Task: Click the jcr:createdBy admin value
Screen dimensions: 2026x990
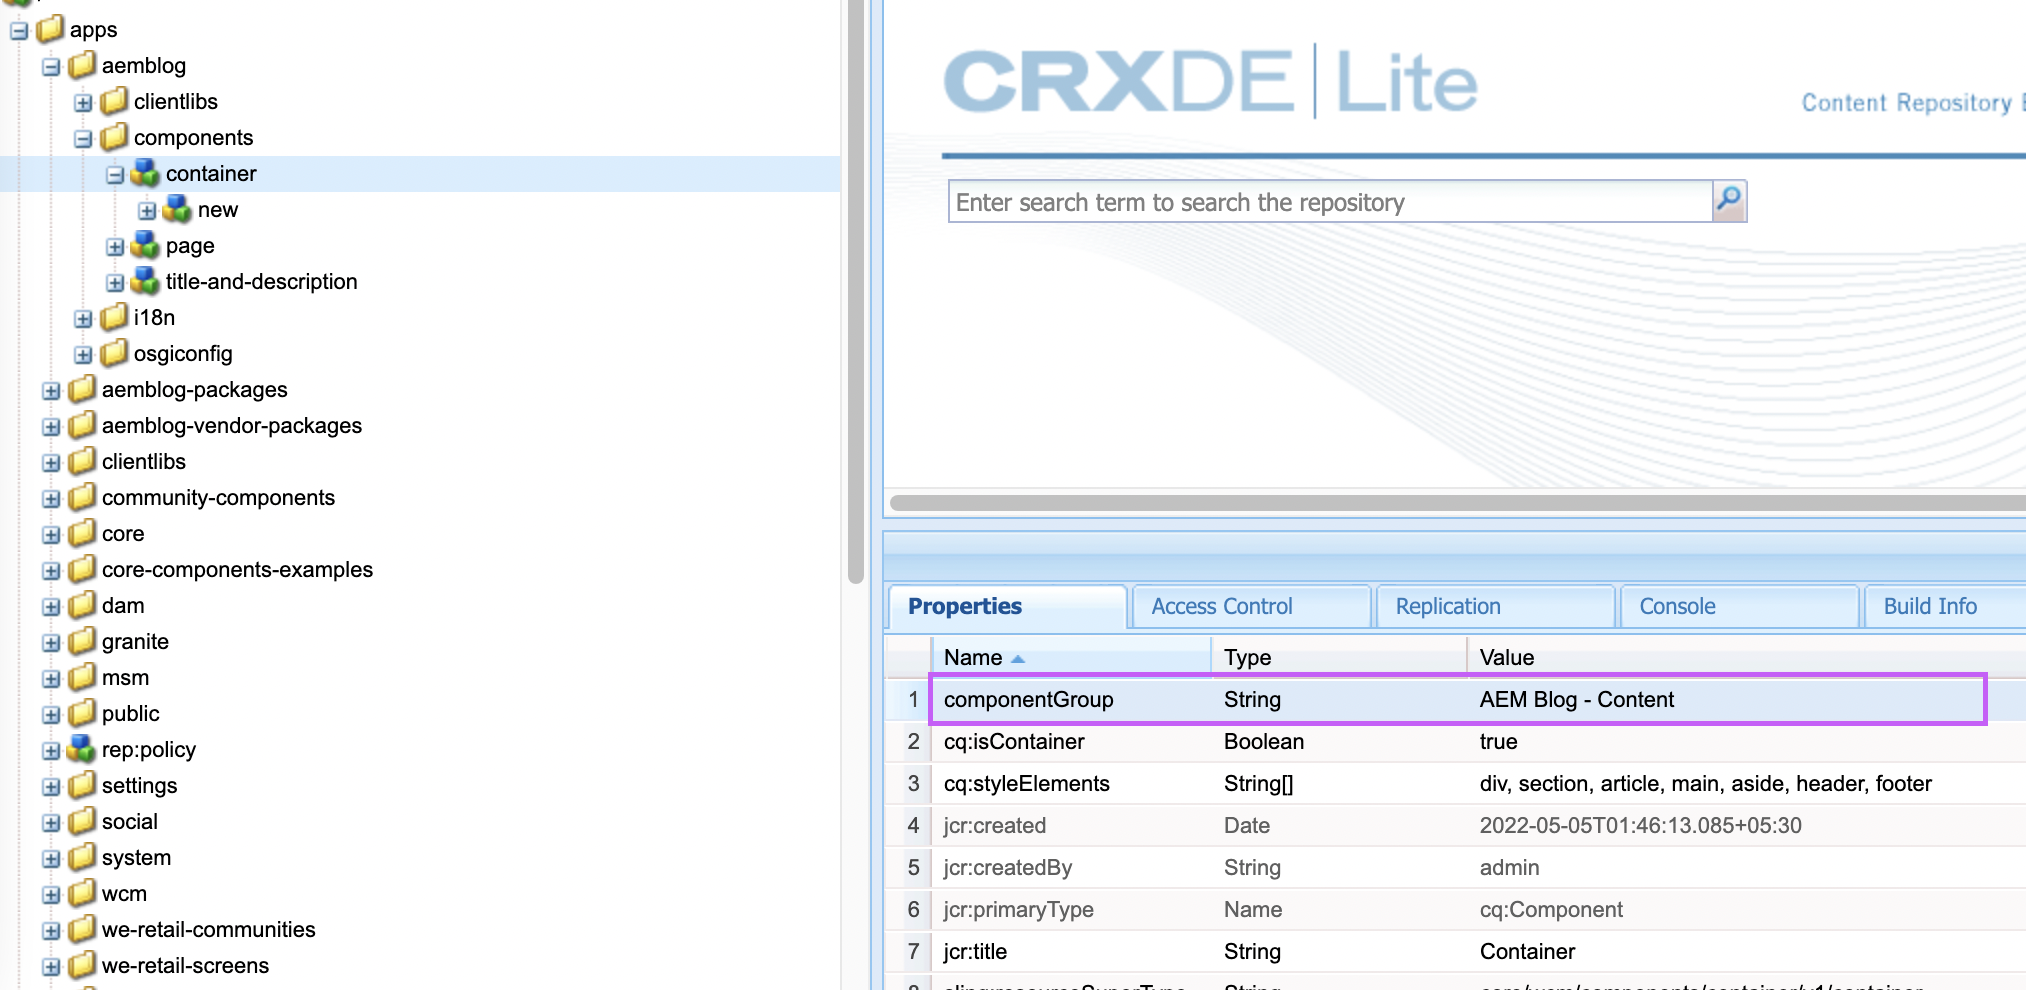Action: 1509,867
